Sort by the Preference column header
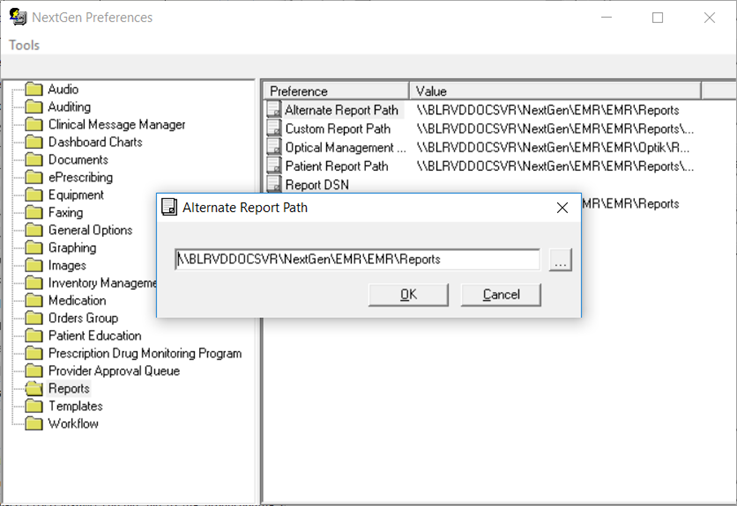 point(337,91)
